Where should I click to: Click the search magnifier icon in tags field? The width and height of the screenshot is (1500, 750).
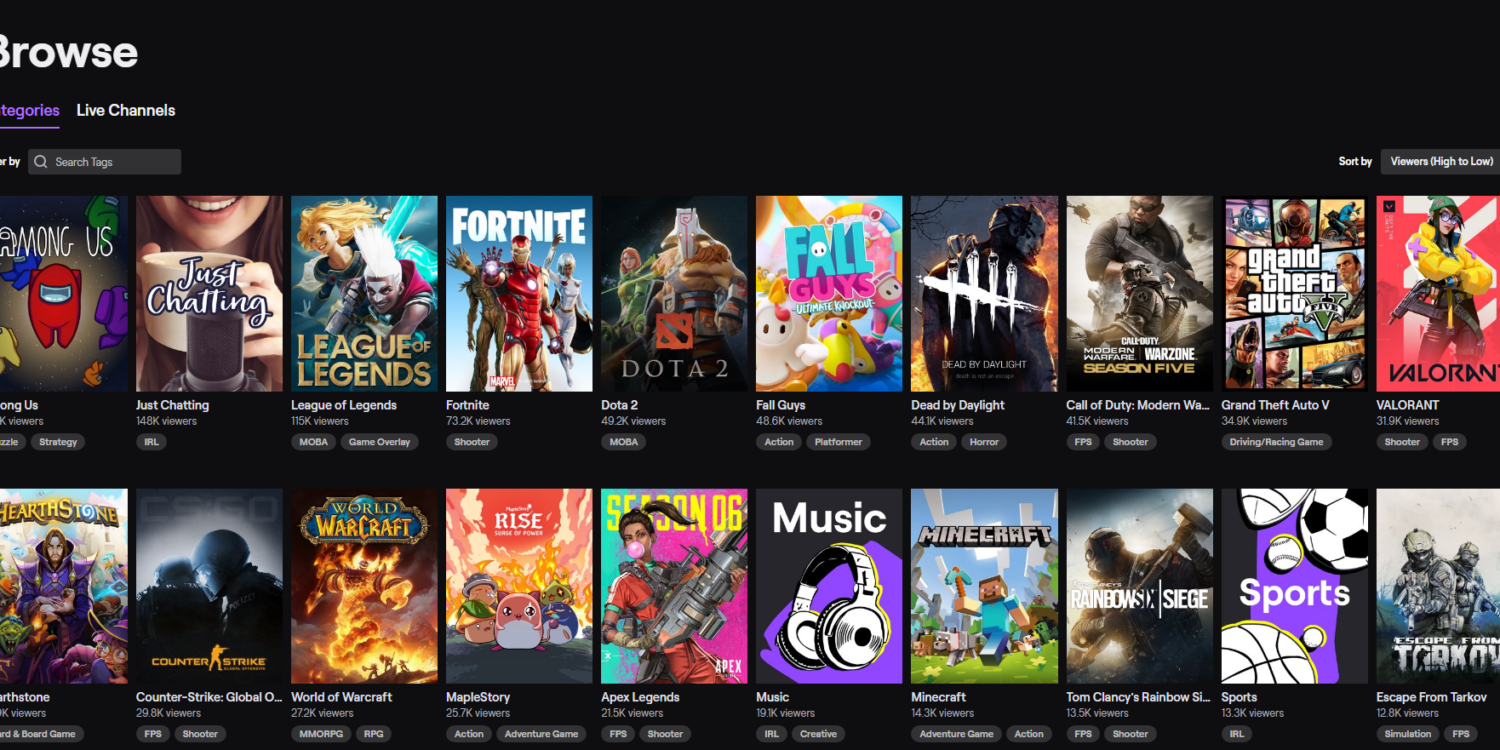click(x=41, y=162)
